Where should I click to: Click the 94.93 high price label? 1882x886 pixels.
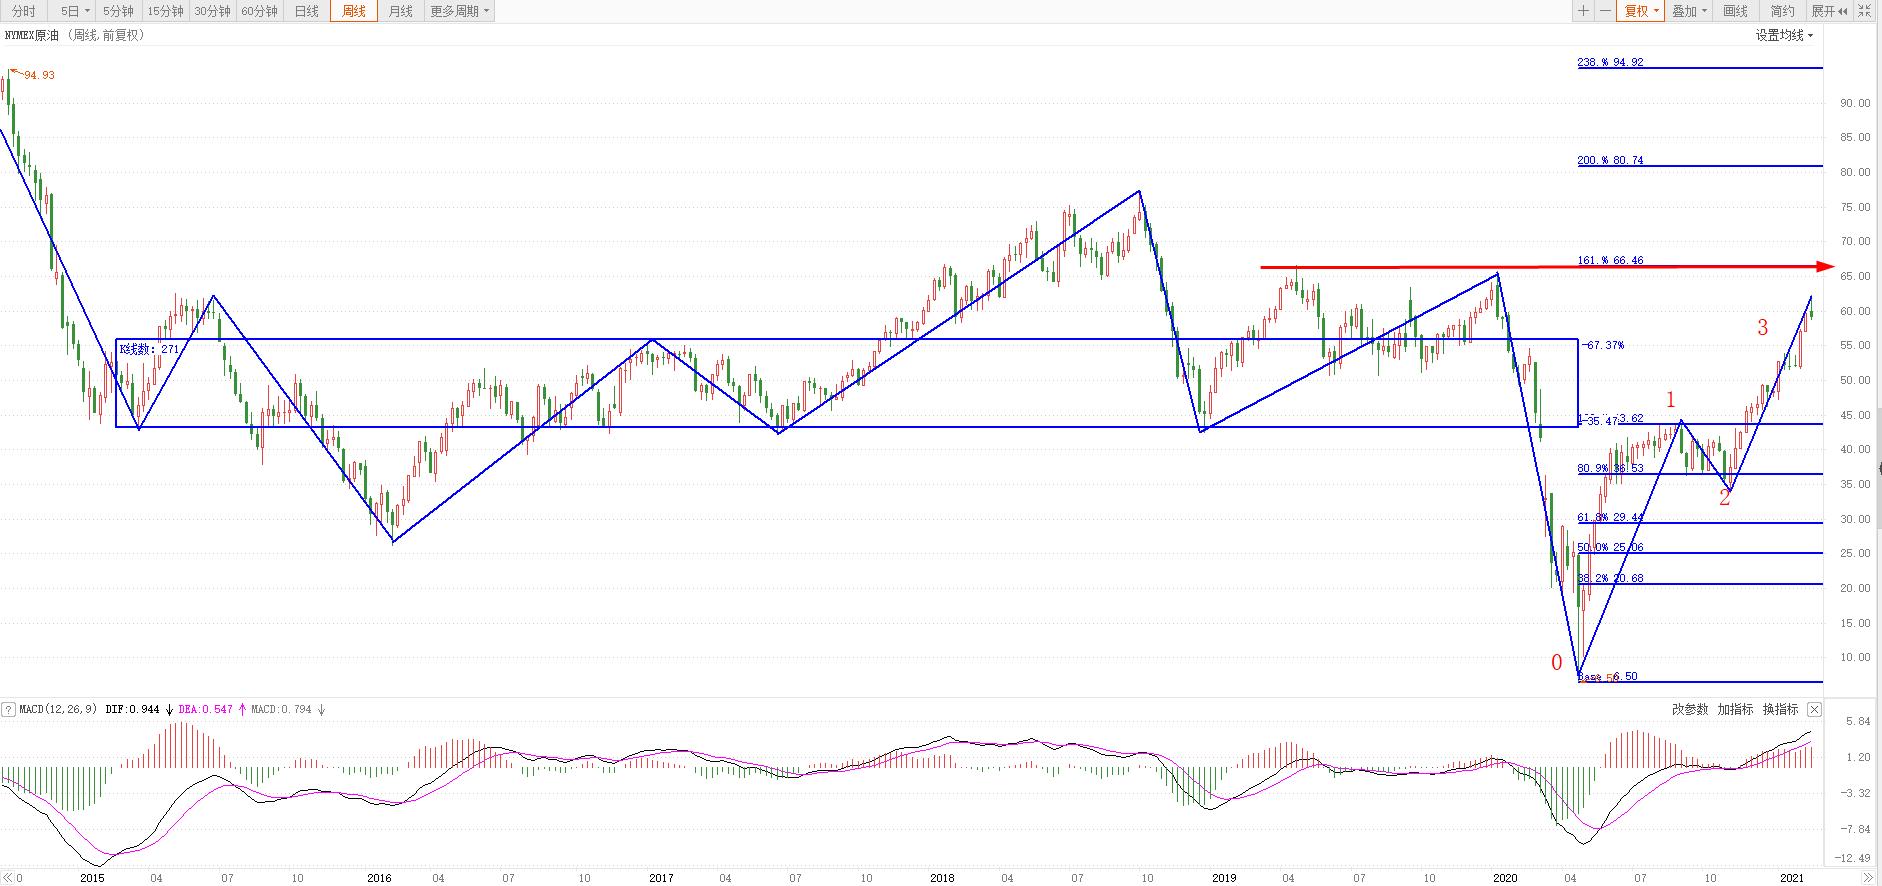click(x=39, y=75)
